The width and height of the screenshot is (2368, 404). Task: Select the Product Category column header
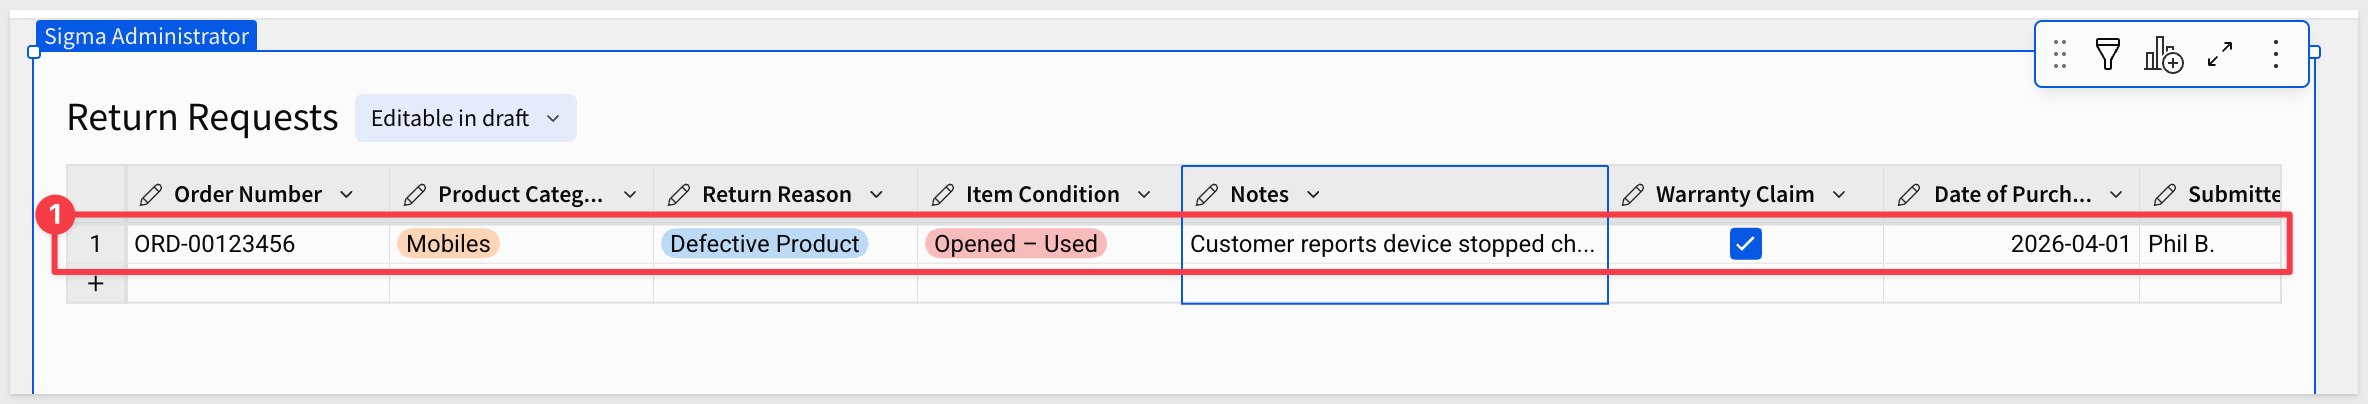click(520, 195)
